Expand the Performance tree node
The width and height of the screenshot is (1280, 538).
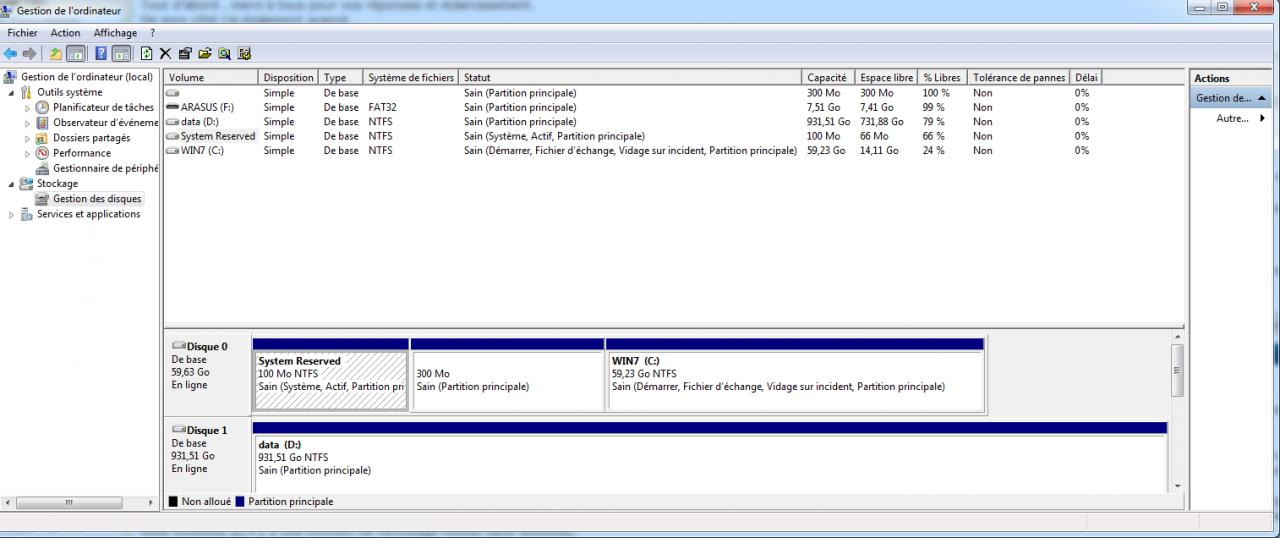point(28,153)
